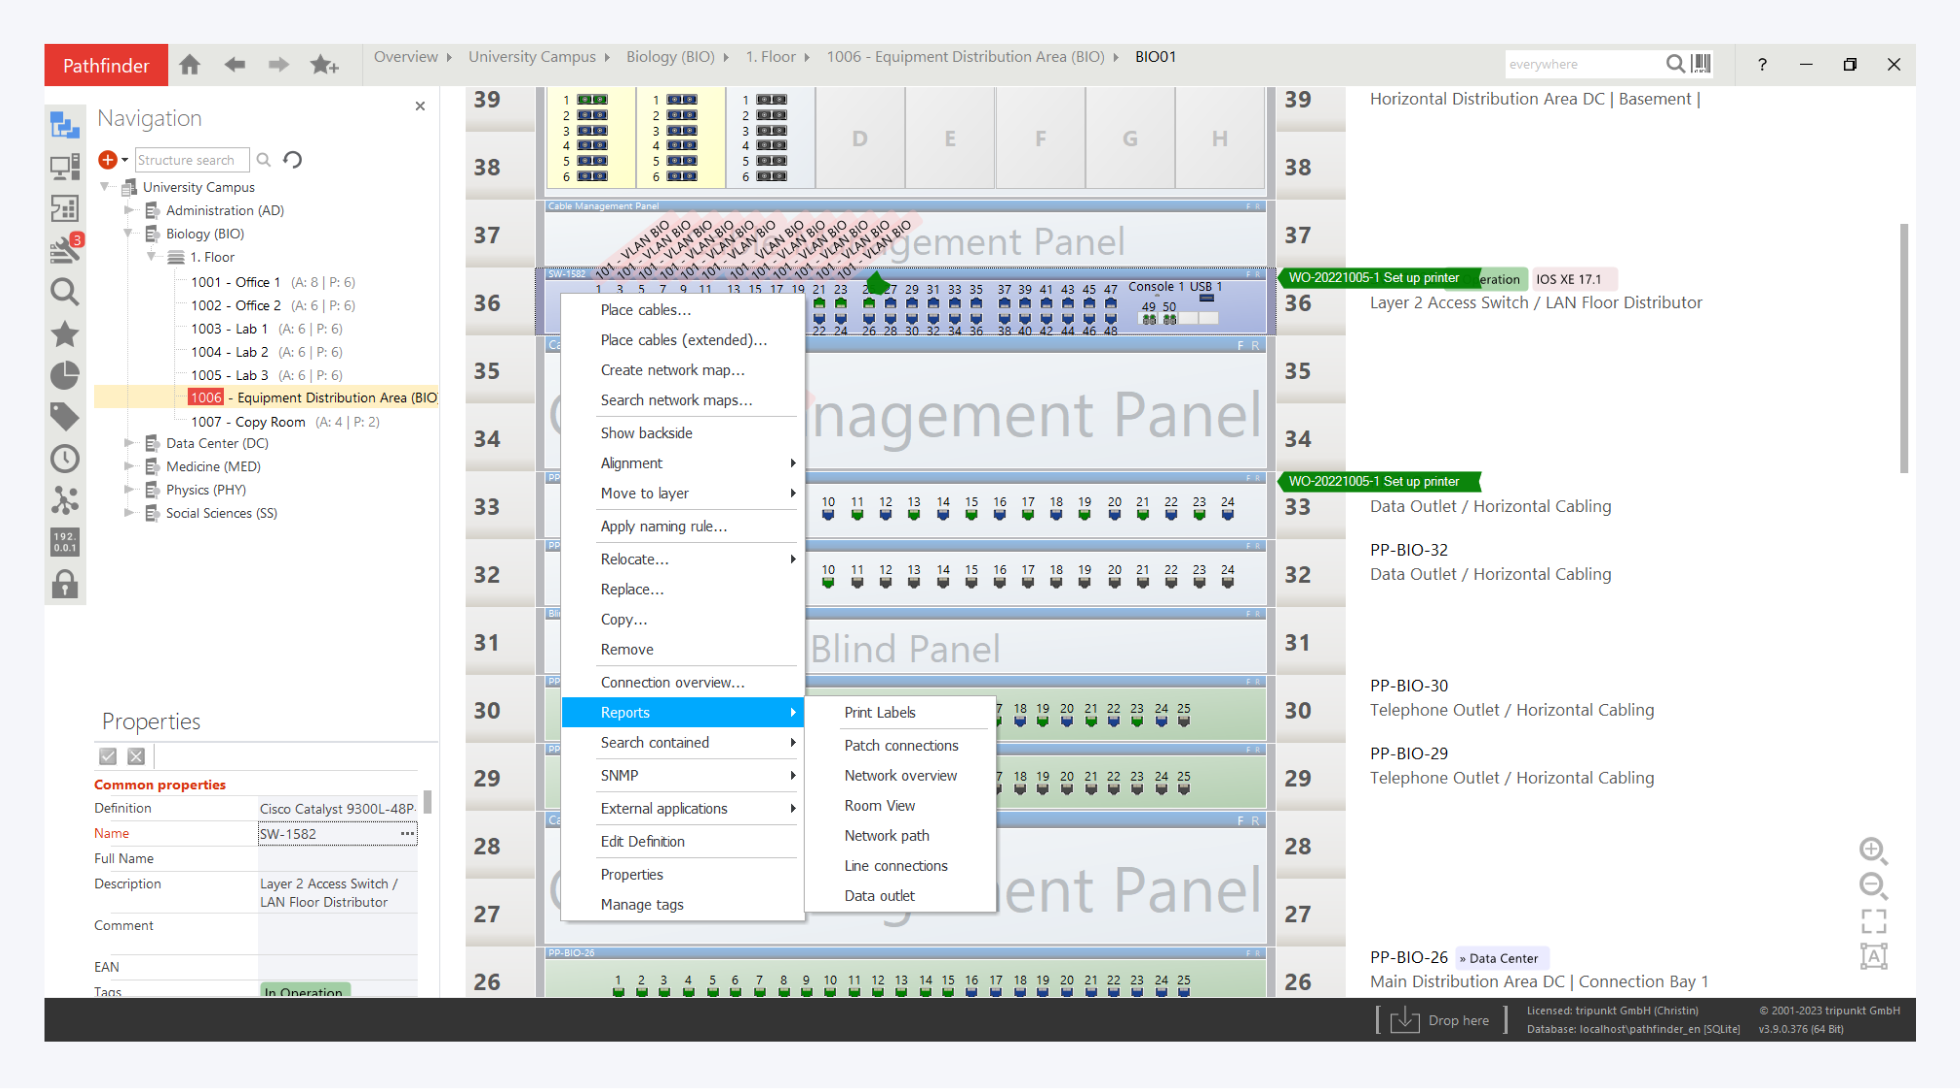This screenshot has height=1089, width=1960.
Task: Expand the Data Center (DC) node
Action: [x=129, y=443]
